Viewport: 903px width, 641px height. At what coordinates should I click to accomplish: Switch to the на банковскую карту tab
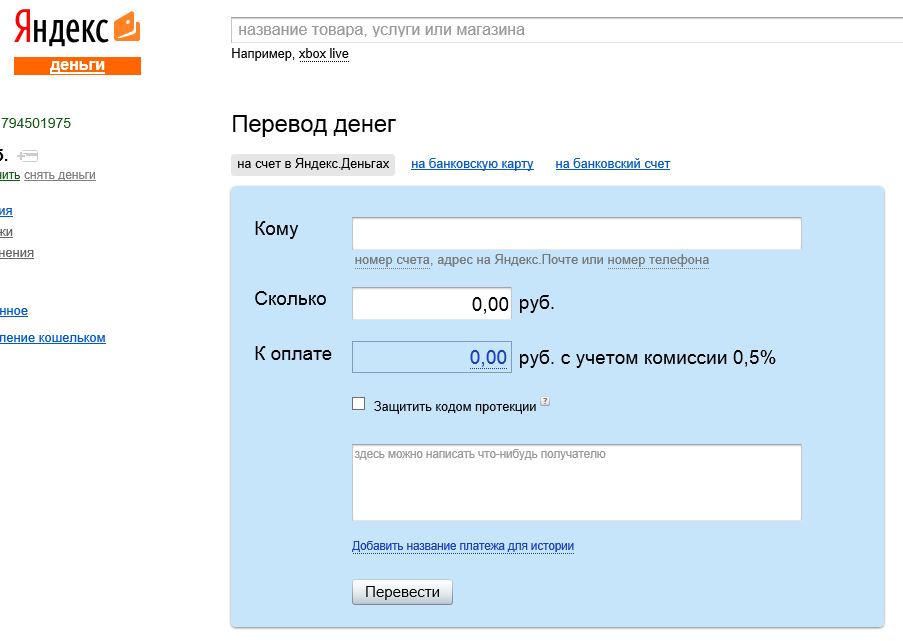click(472, 164)
